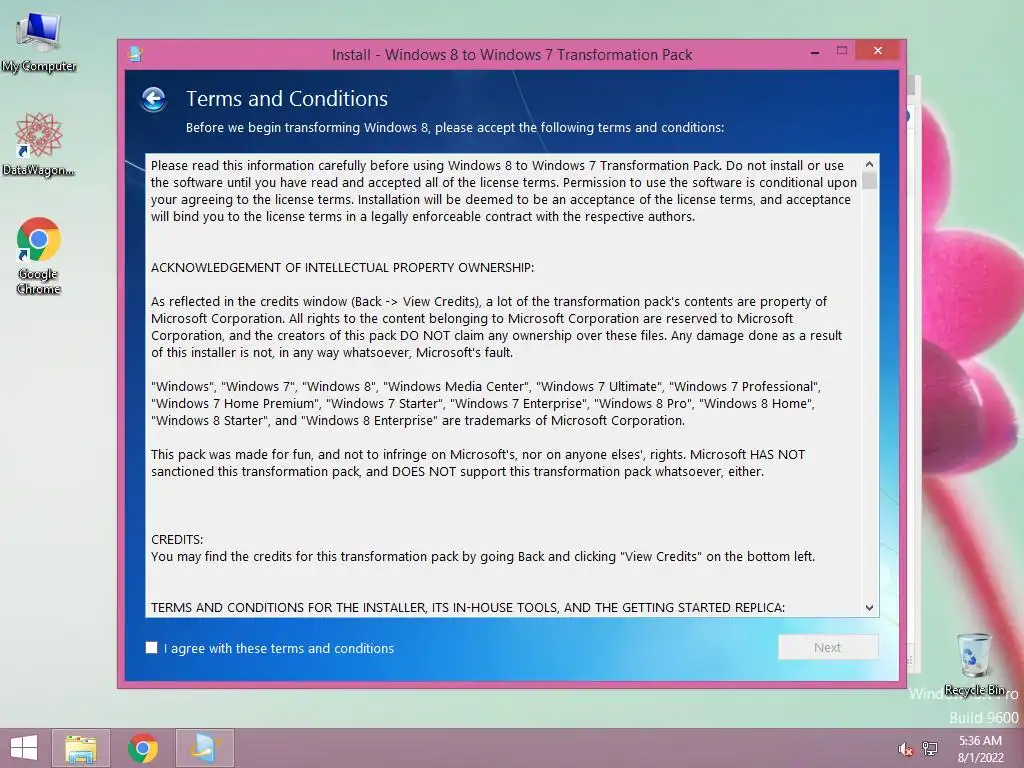
Task: Click the terms scrollbar down arrow
Action: click(869, 607)
